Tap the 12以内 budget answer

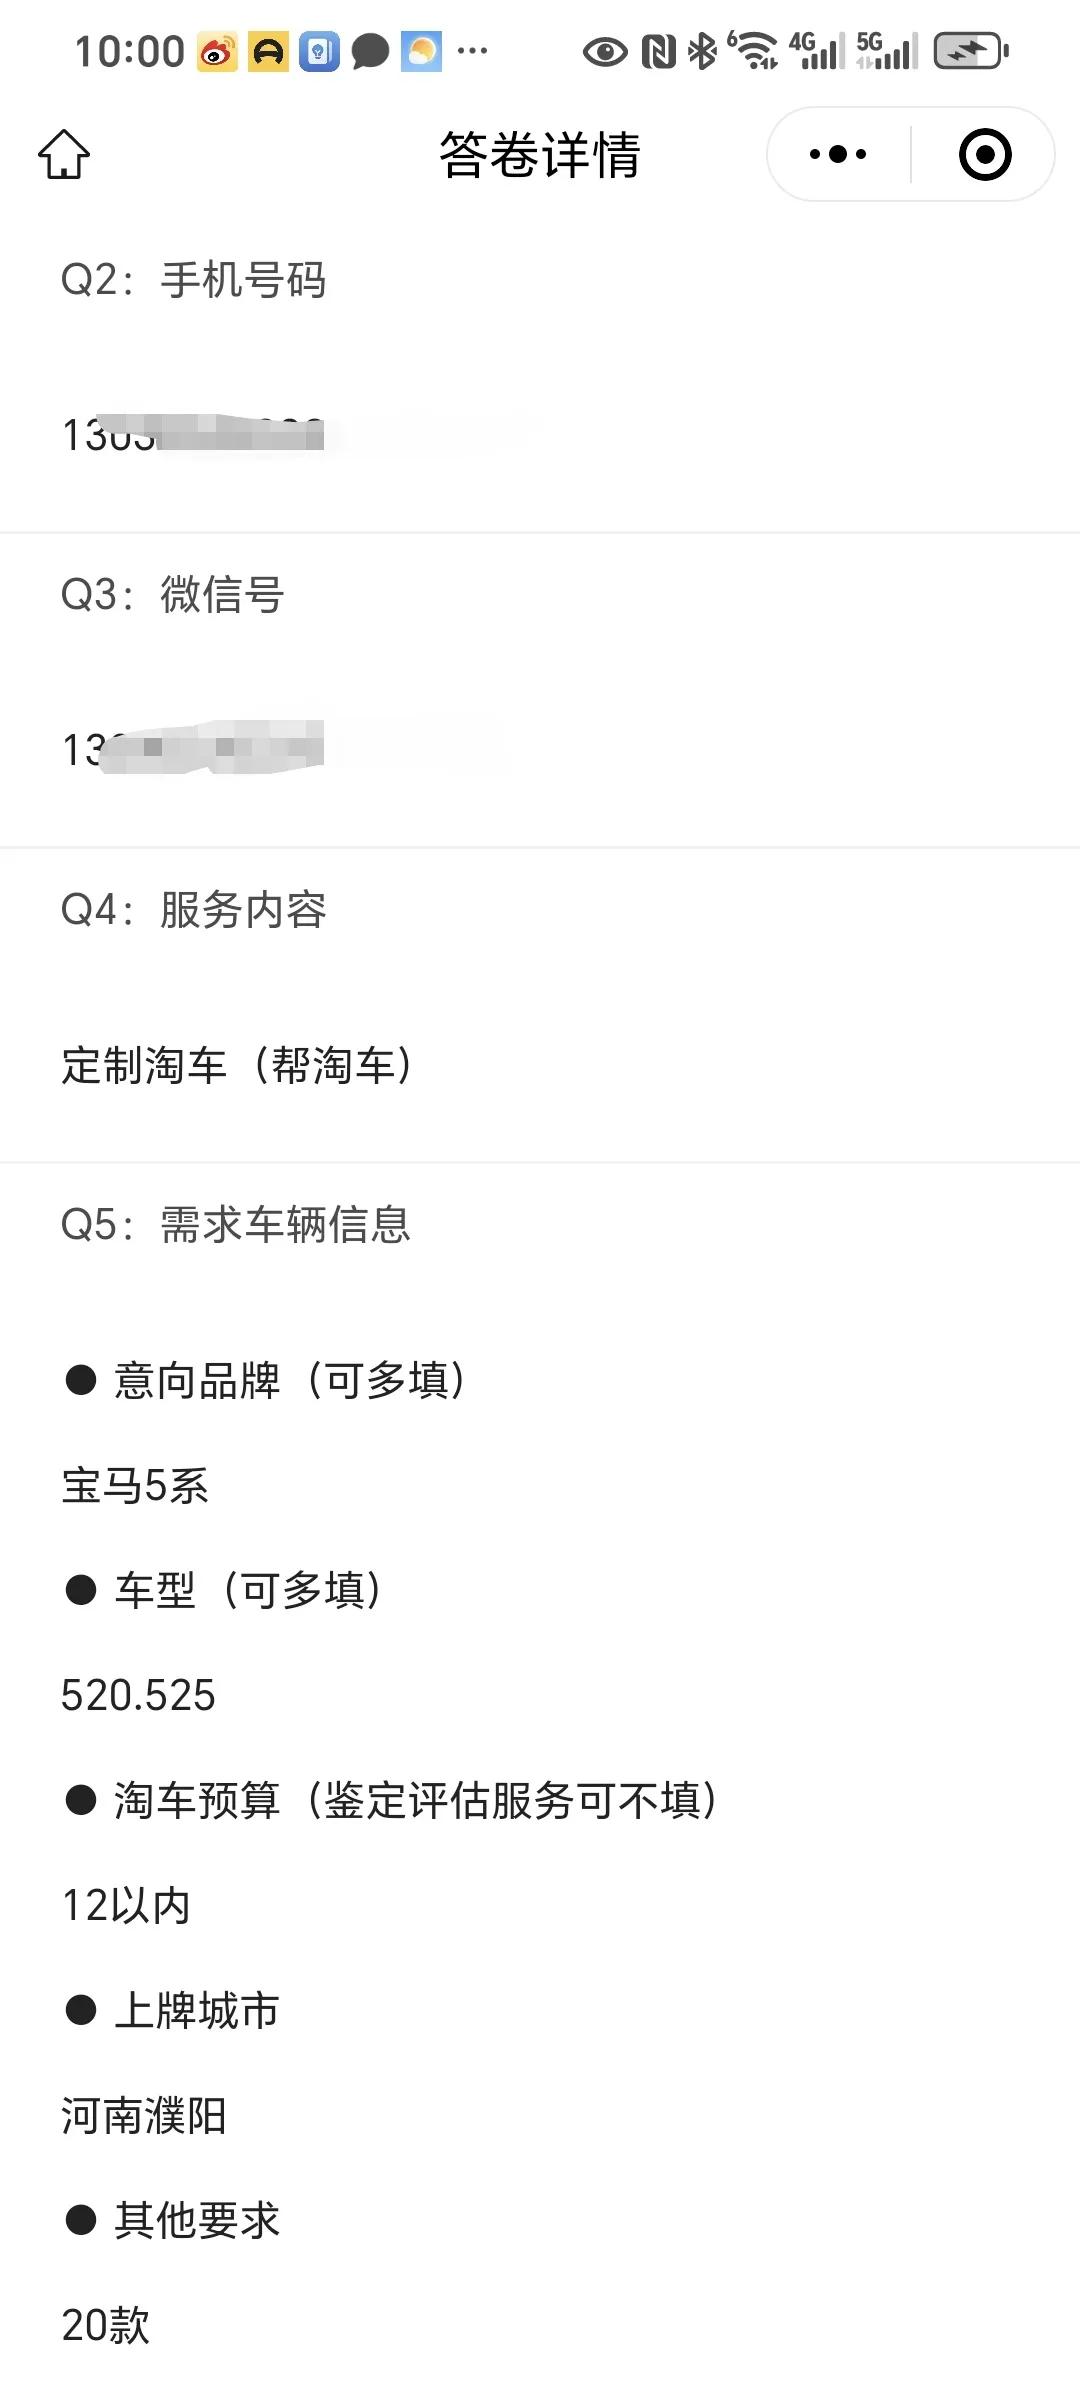(126, 1905)
